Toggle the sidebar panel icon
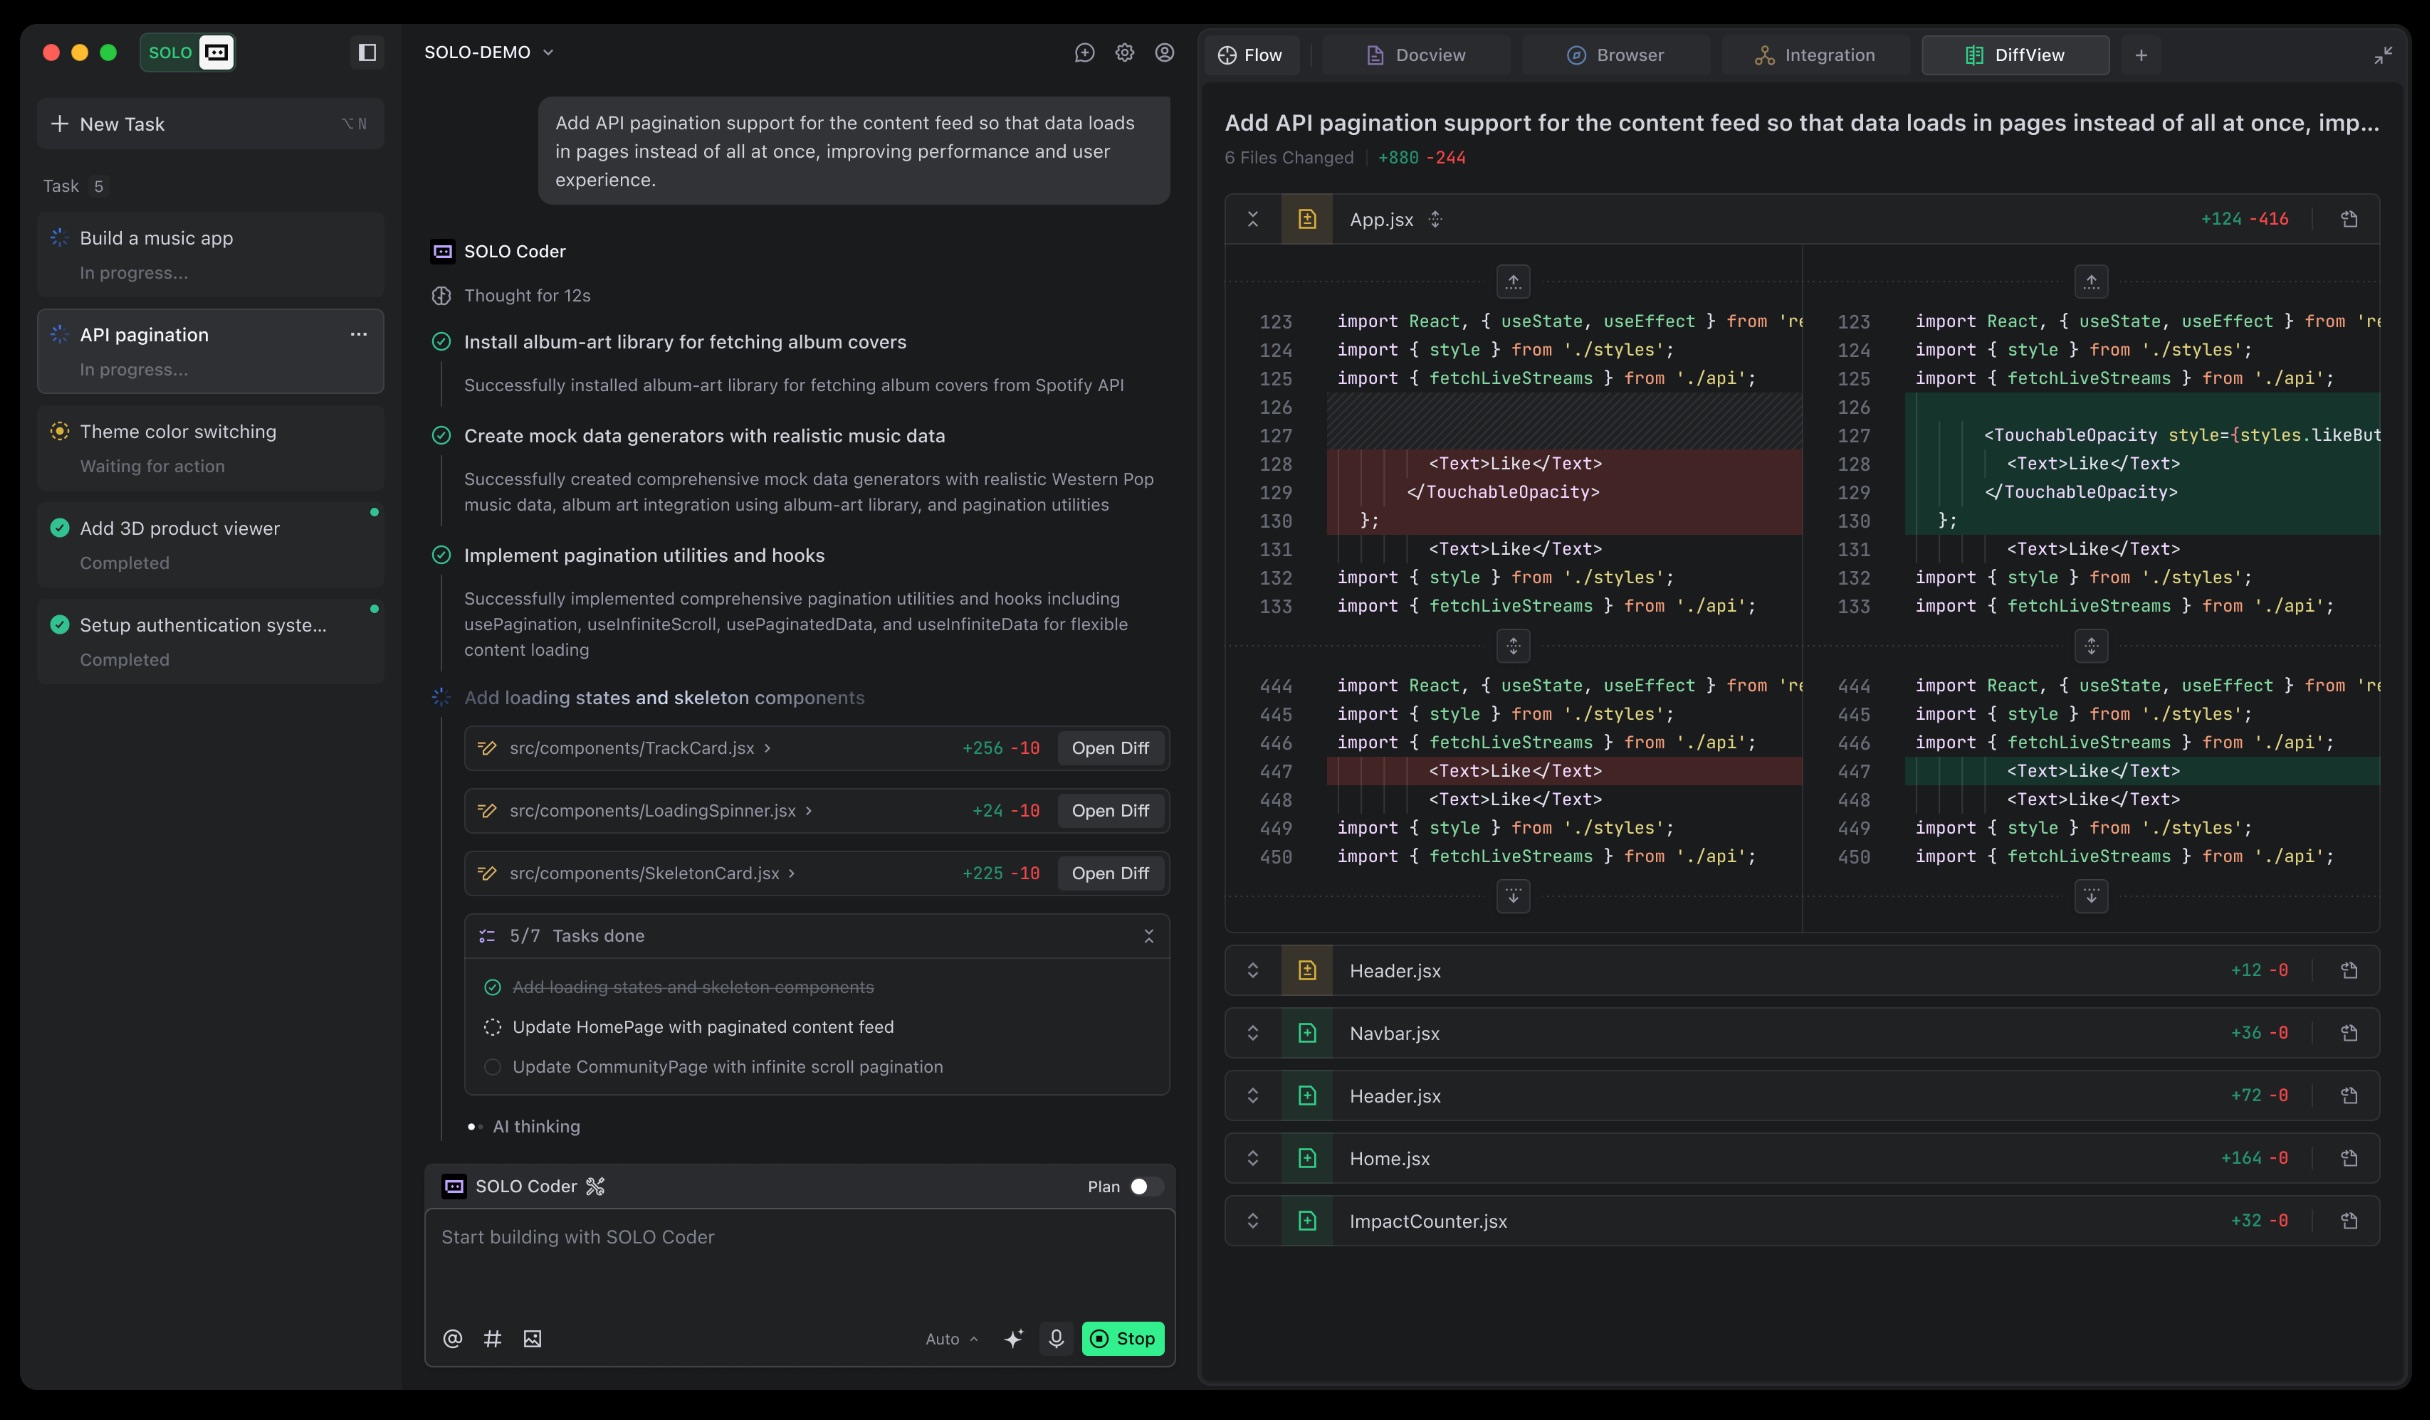Image resolution: width=2430 pixels, height=1420 pixels. tap(367, 52)
